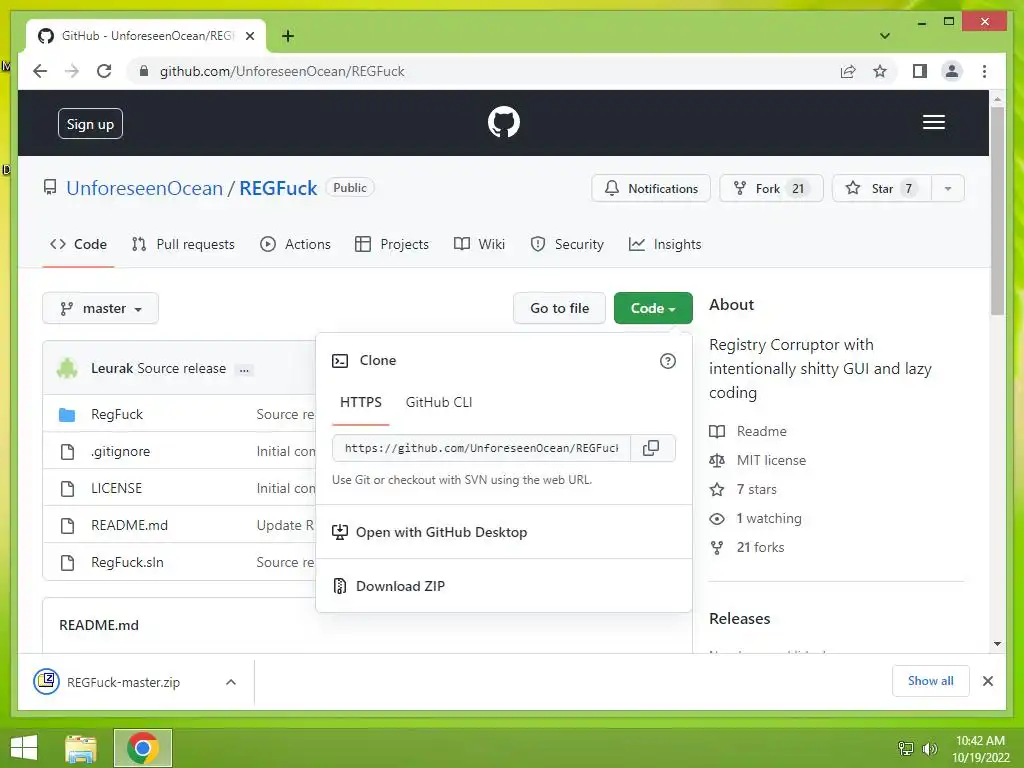Open Windows Start button
This screenshot has height=768, width=1024.
pyautogui.click(x=24, y=747)
